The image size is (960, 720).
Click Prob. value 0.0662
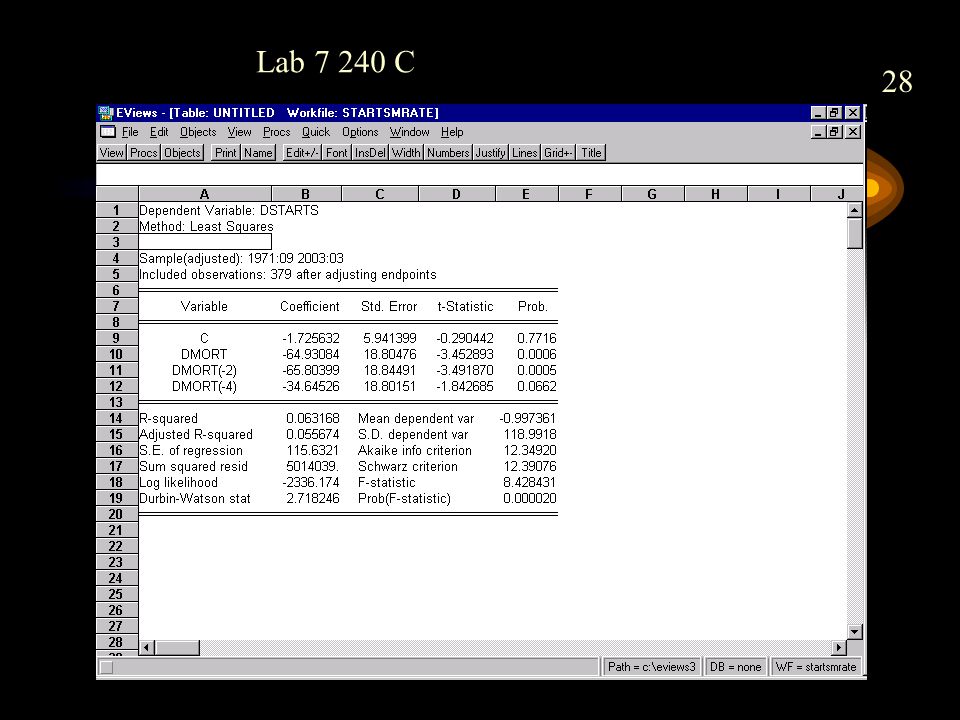click(x=536, y=386)
